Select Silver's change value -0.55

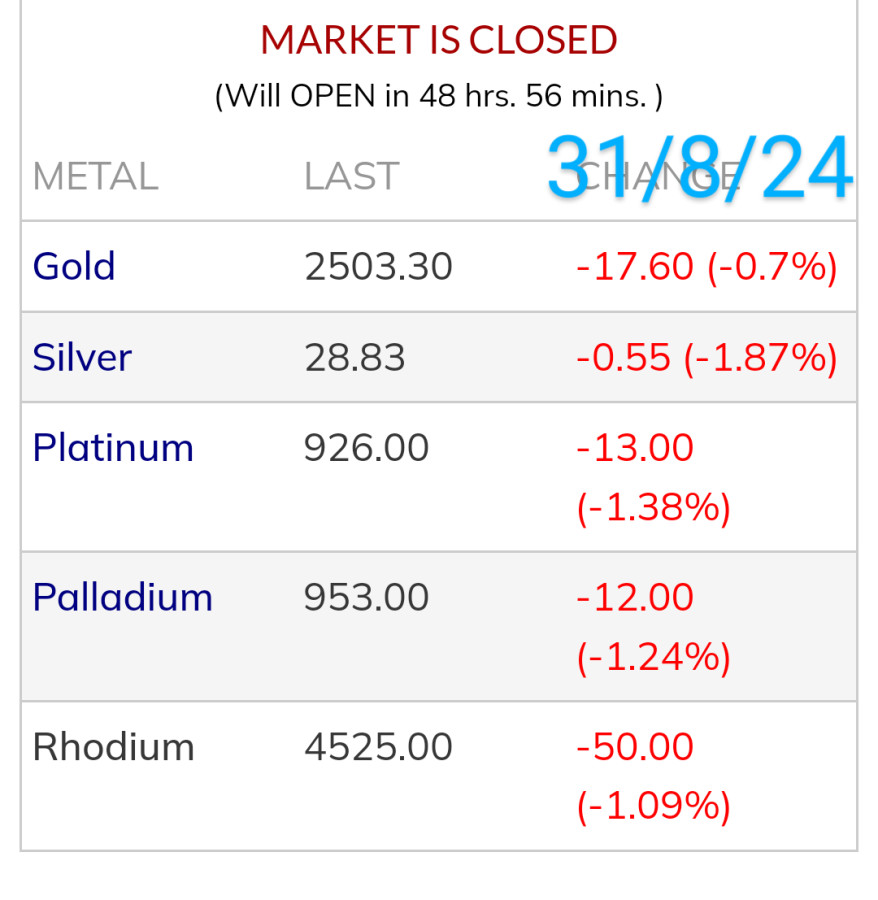[x=623, y=357]
